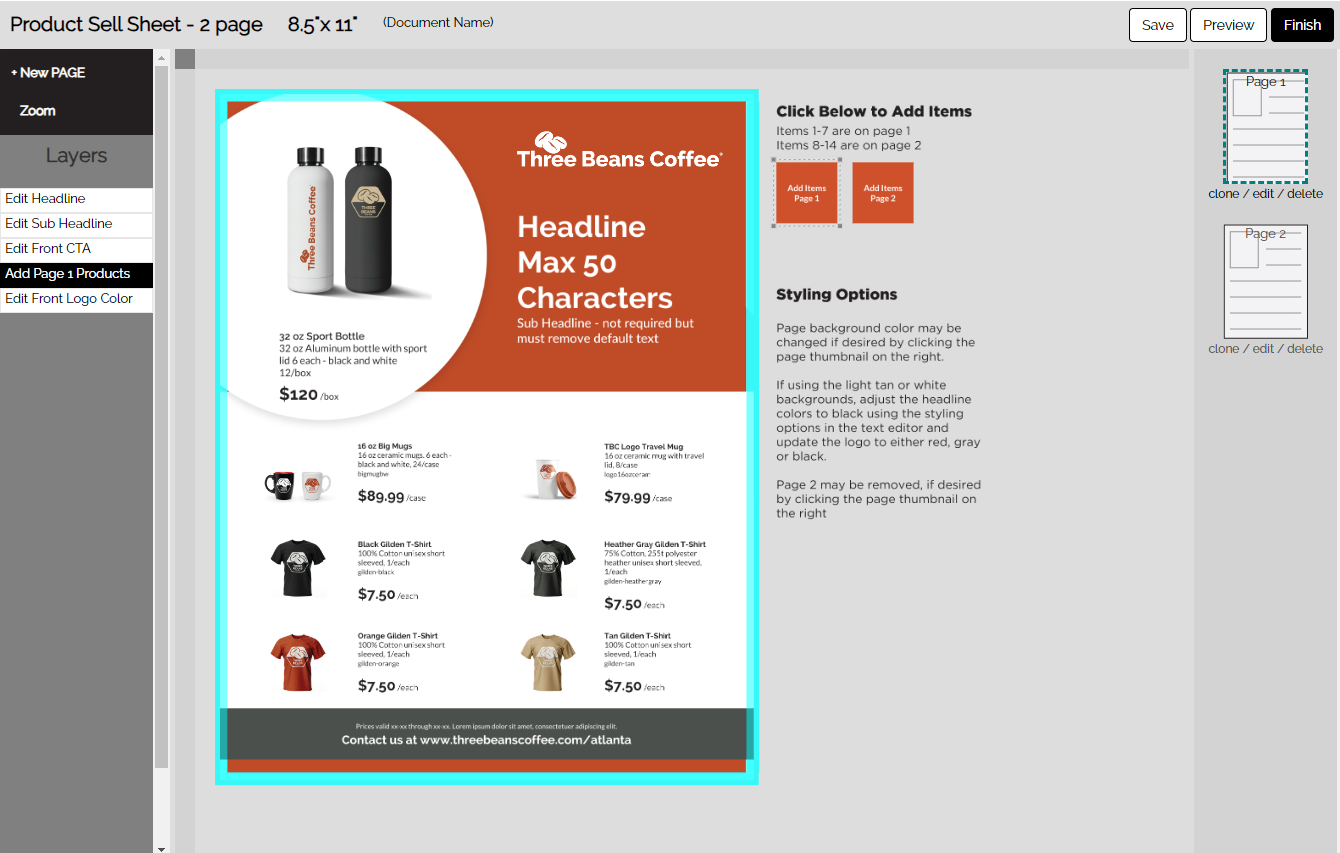Viewport: 1340px width, 853px height.
Task: Click the black T-shirt image
Action: coord(298,569)
